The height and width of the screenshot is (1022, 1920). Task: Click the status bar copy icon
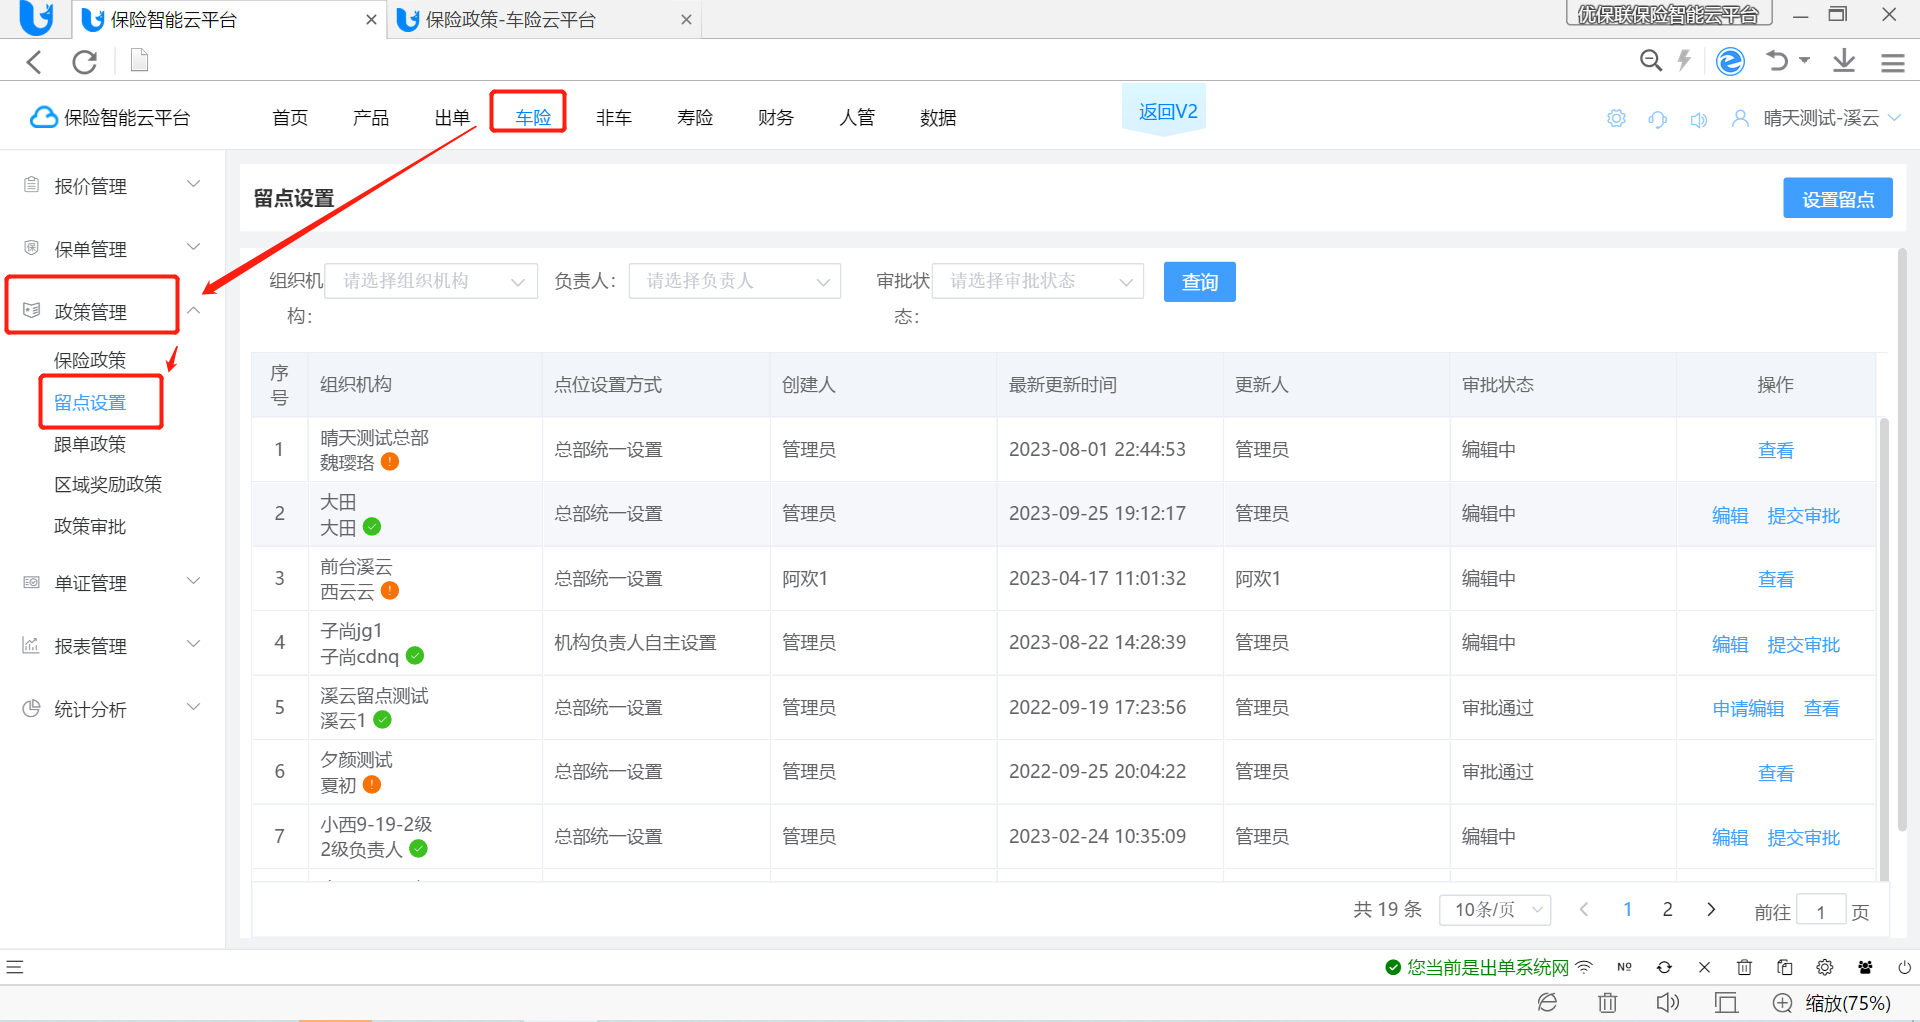1785,967
